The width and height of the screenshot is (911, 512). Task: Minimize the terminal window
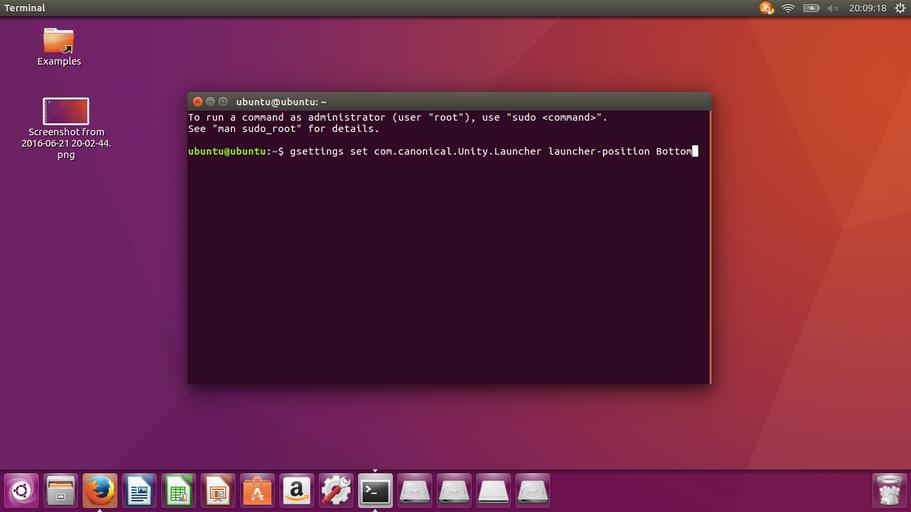[x=210, y=102]
